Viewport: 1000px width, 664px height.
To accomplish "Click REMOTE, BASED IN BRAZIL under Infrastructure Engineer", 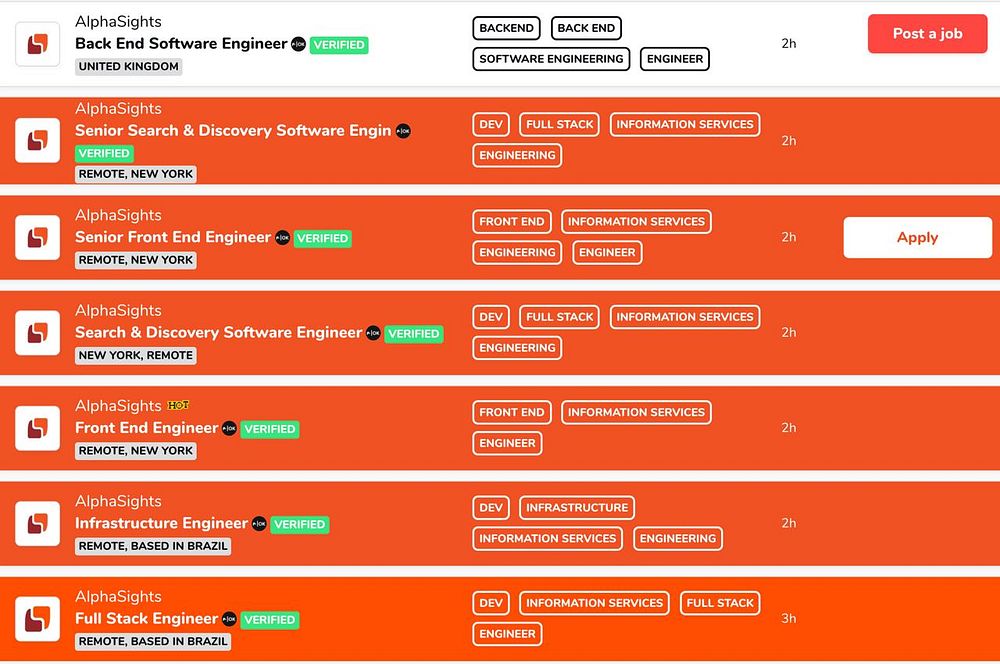I will click(153, 546).
